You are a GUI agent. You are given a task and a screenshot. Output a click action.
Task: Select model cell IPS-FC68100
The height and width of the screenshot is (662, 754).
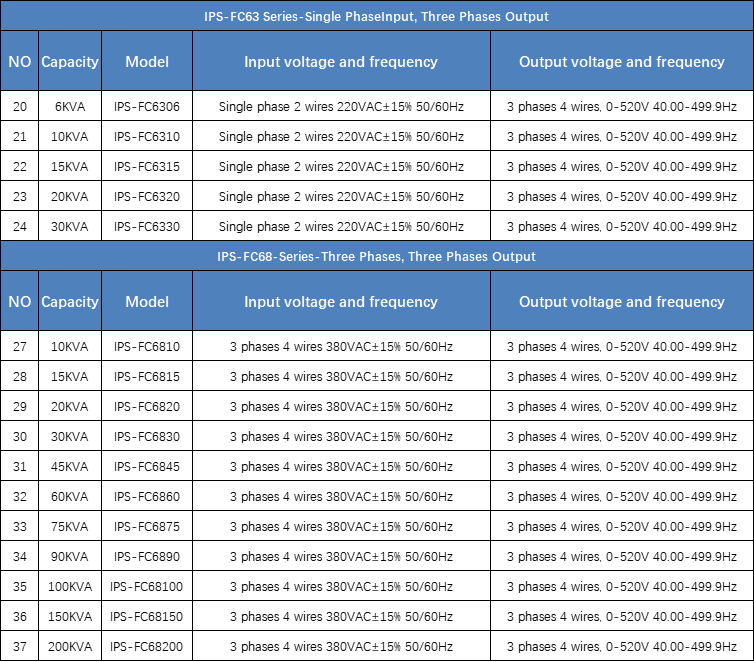click(147, 586)
